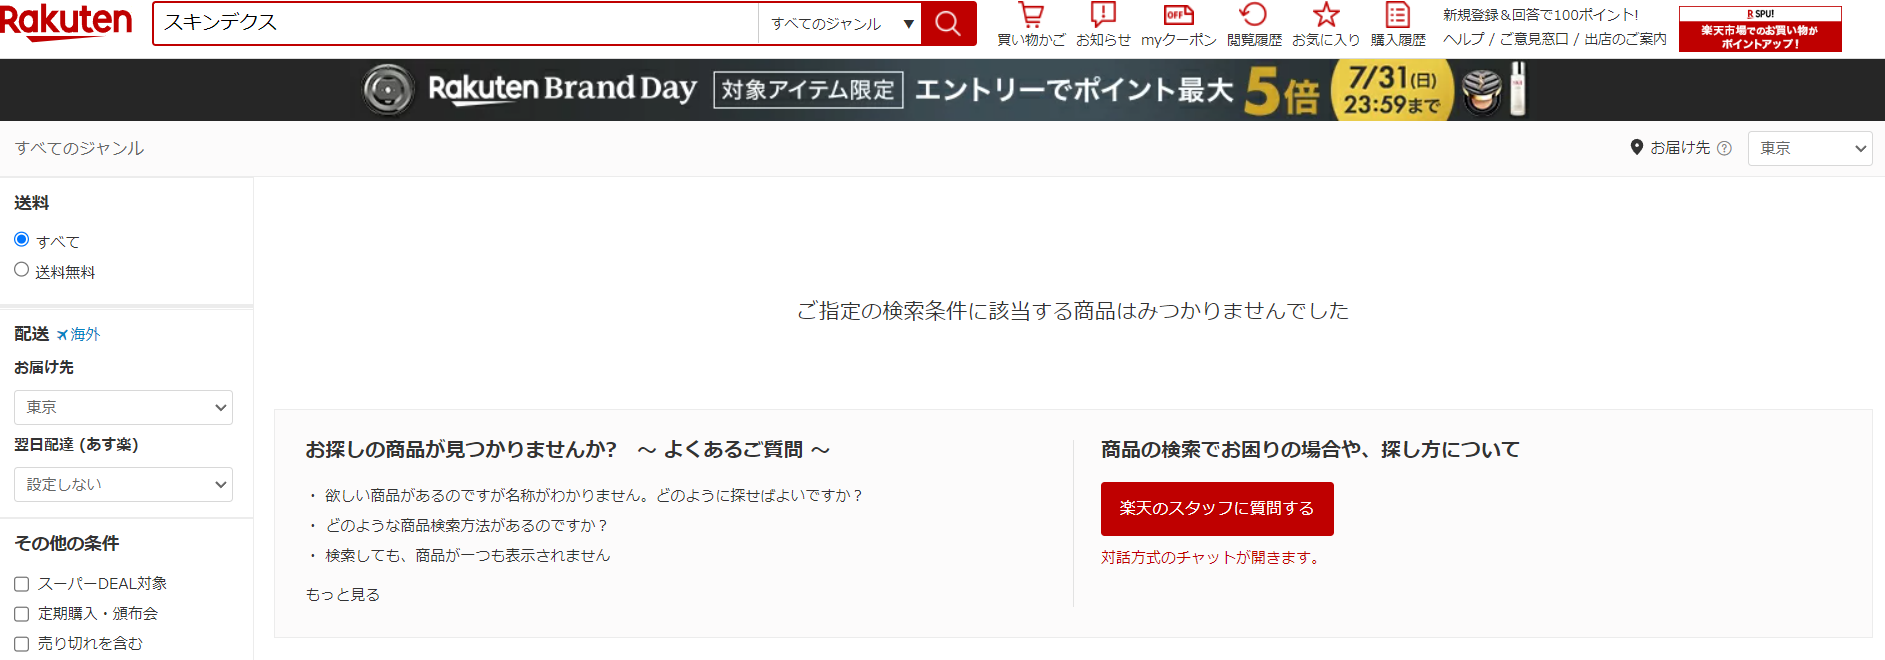
Task: Check the スーパーDEAL対象 checkbox
Action: pyautogui.click(x=21, y=584)
